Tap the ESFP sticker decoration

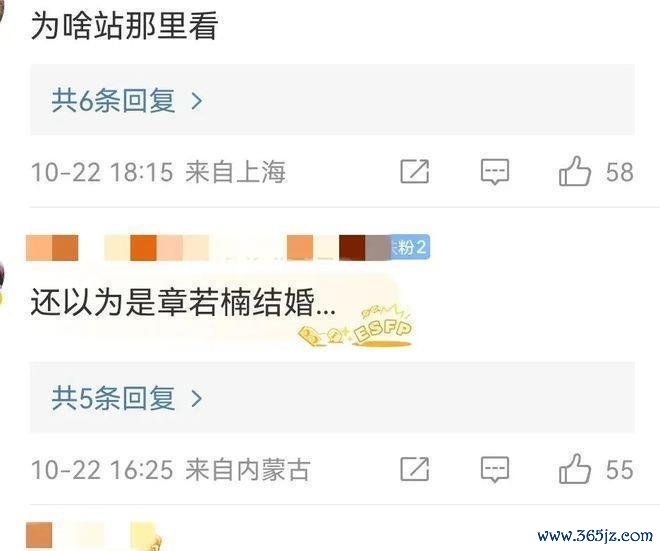[x=356, y=327]
